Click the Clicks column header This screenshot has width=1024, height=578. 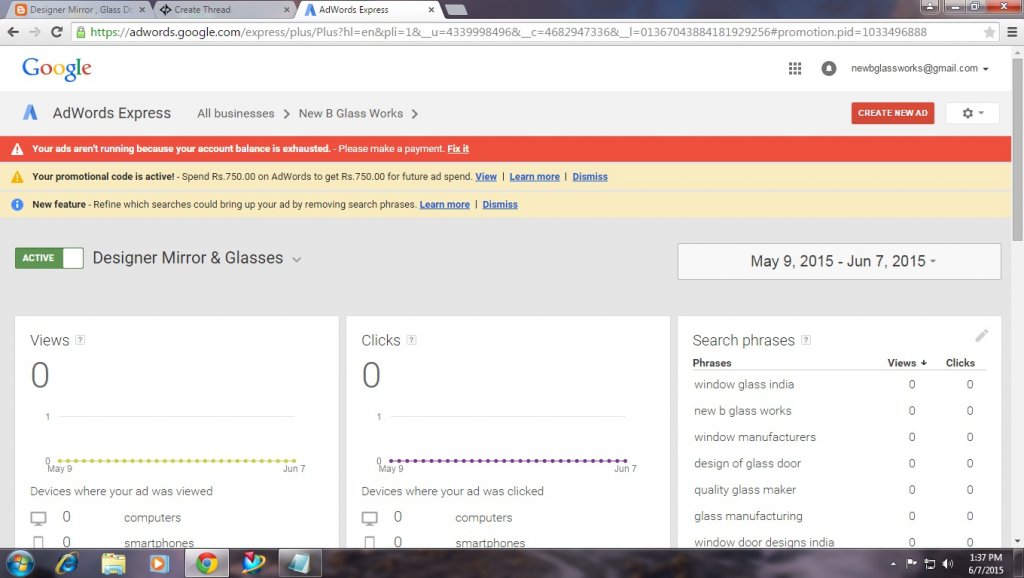point(960,362)
